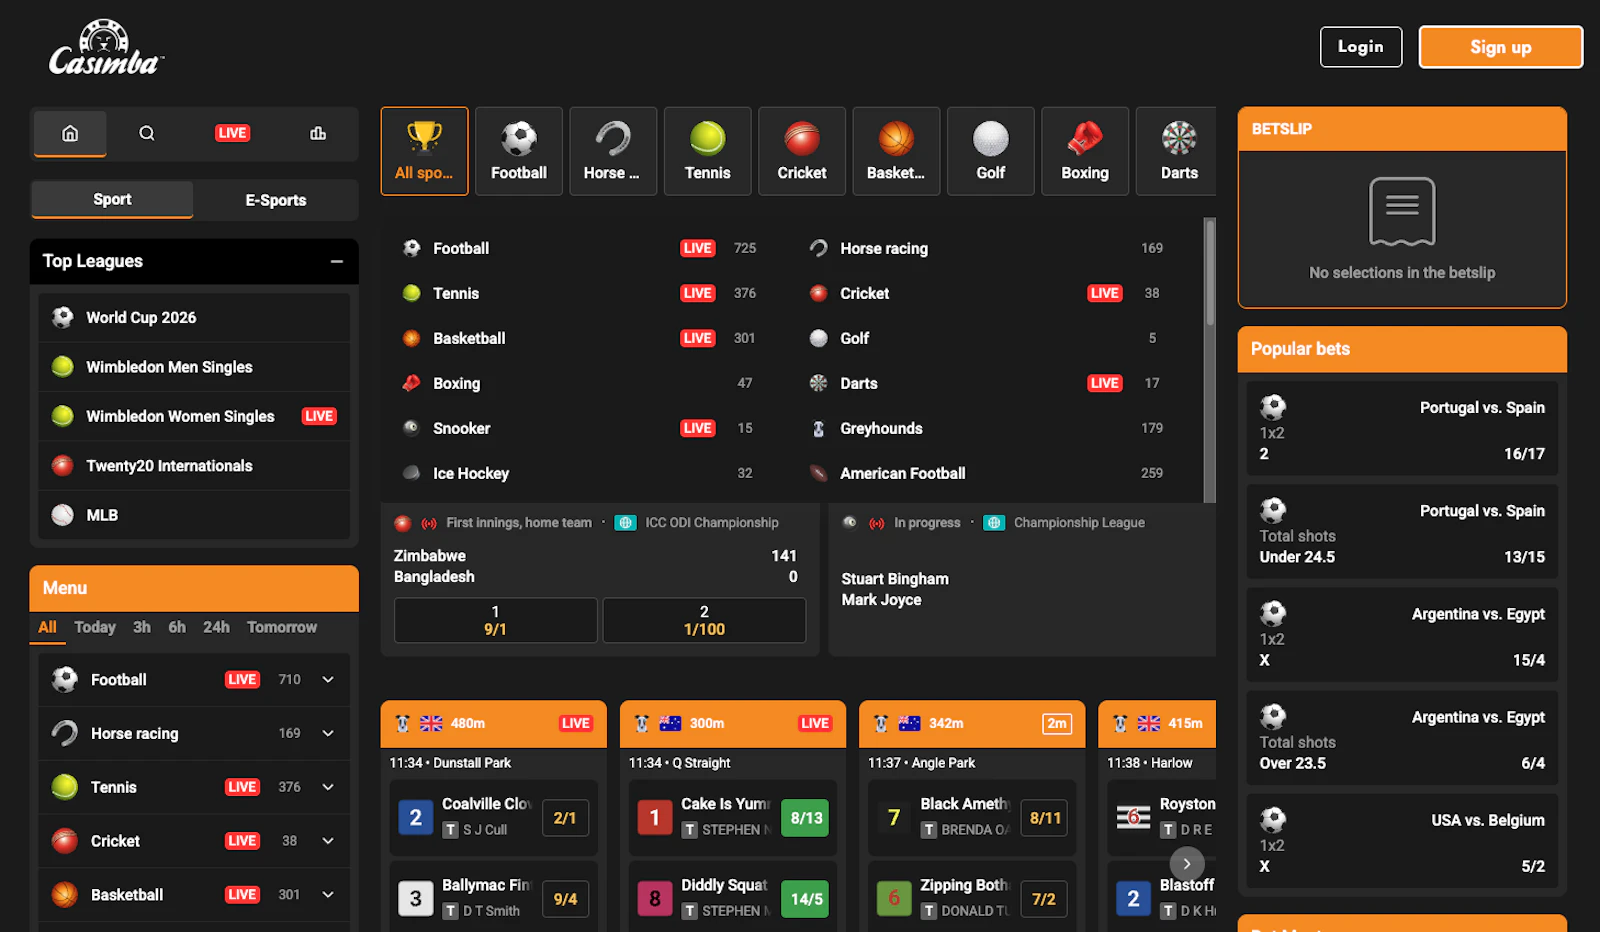Screen dimensions: 1600x932
Task: Select the Today time filter
Action: [x=95, y=627]
